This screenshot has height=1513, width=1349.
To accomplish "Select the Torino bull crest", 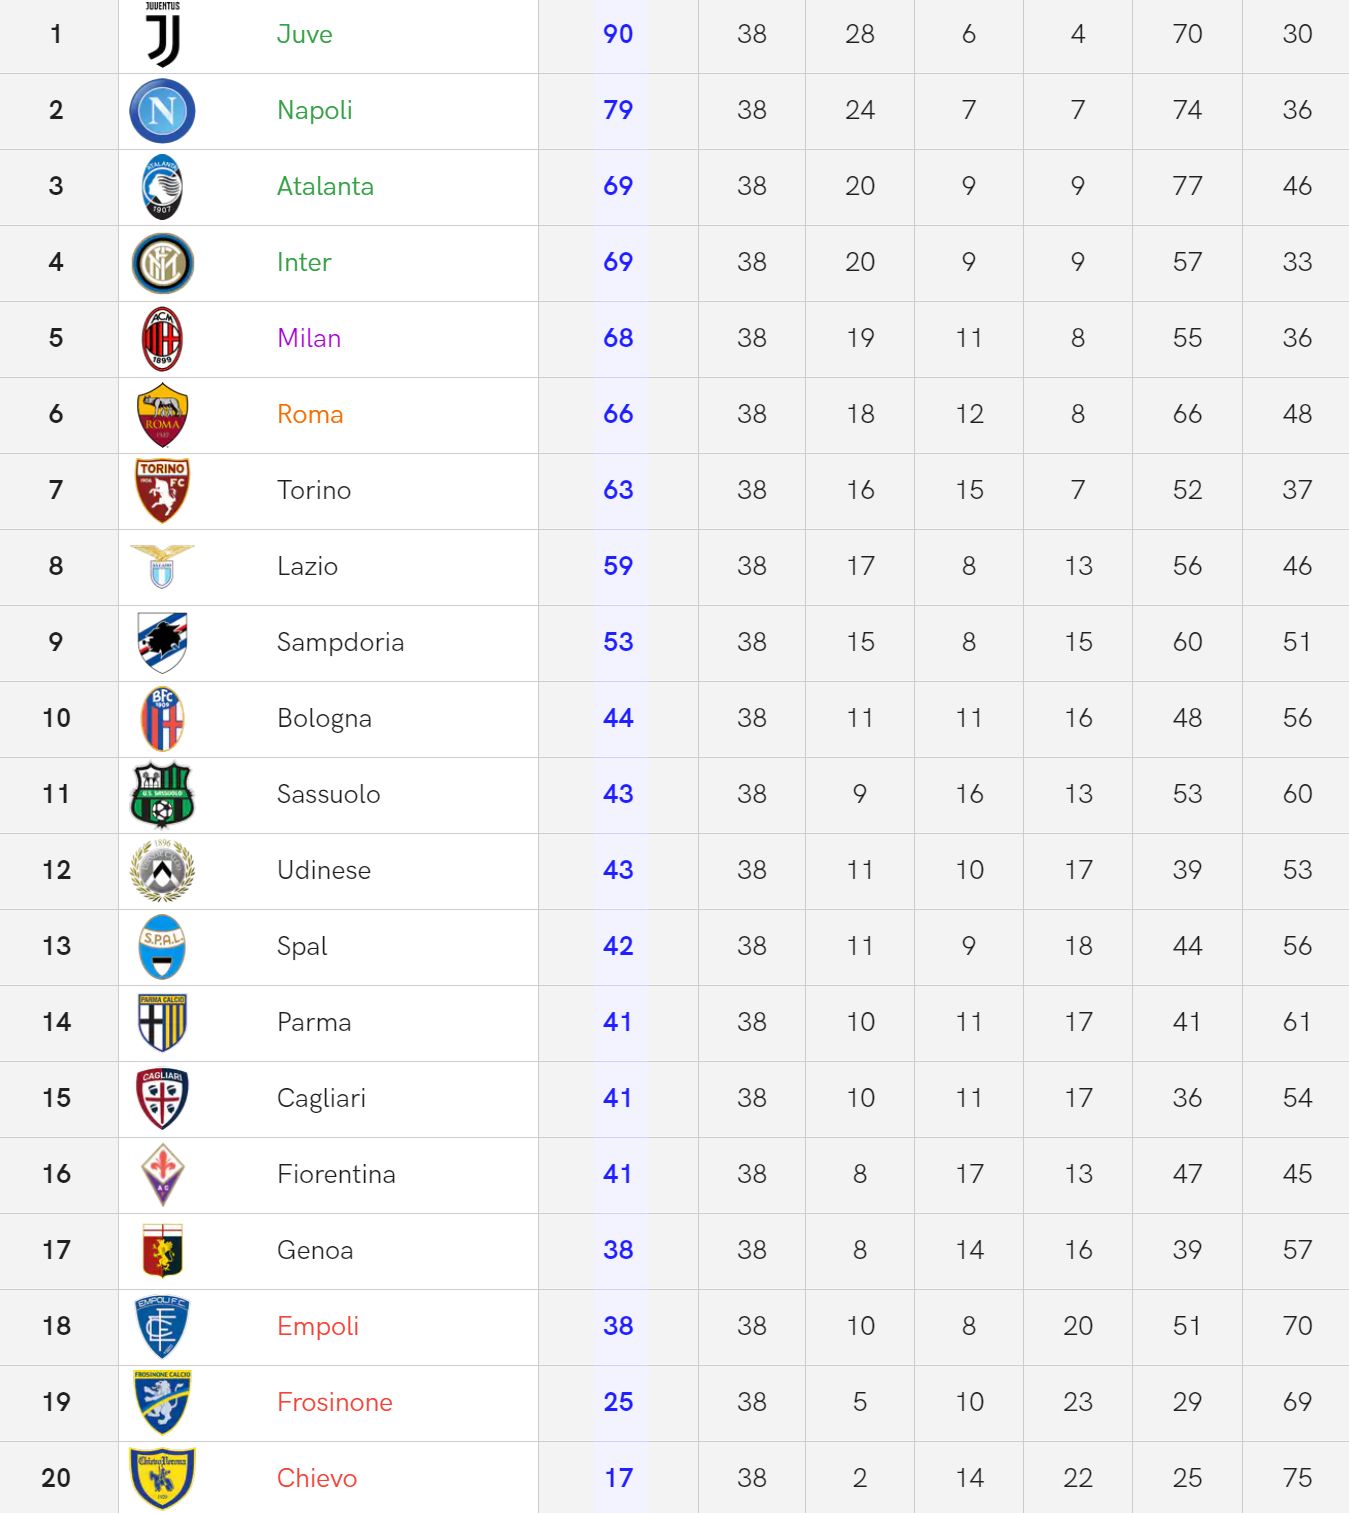I will pyautogui.click(x=162, y=490).
